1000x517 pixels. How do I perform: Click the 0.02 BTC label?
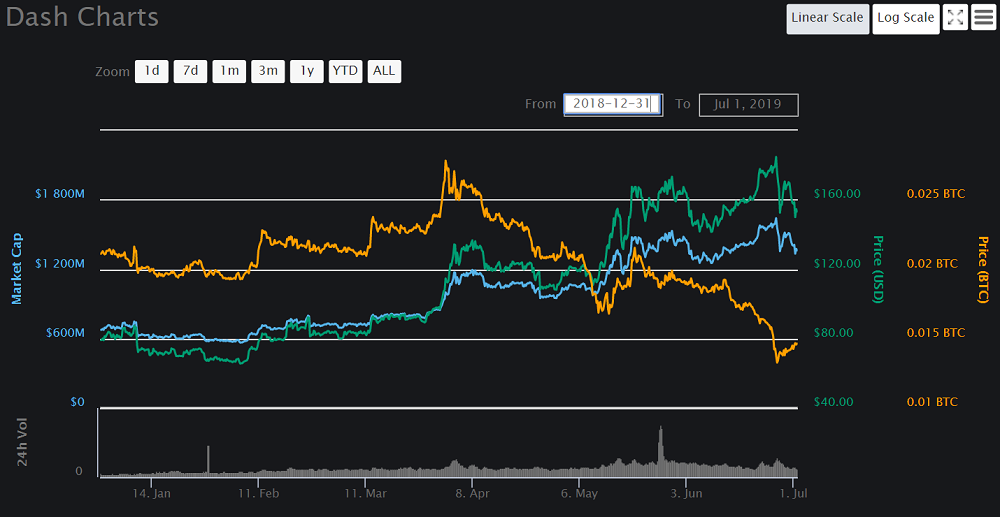(x=932, y=263)
